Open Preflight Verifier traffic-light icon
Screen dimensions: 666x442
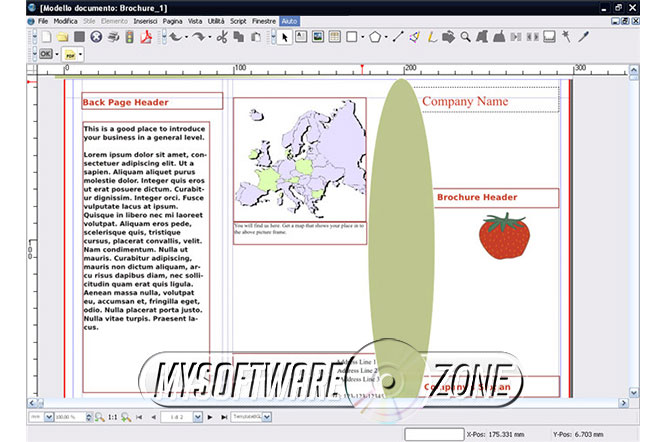pyautogui.click(x=128, y=37)
